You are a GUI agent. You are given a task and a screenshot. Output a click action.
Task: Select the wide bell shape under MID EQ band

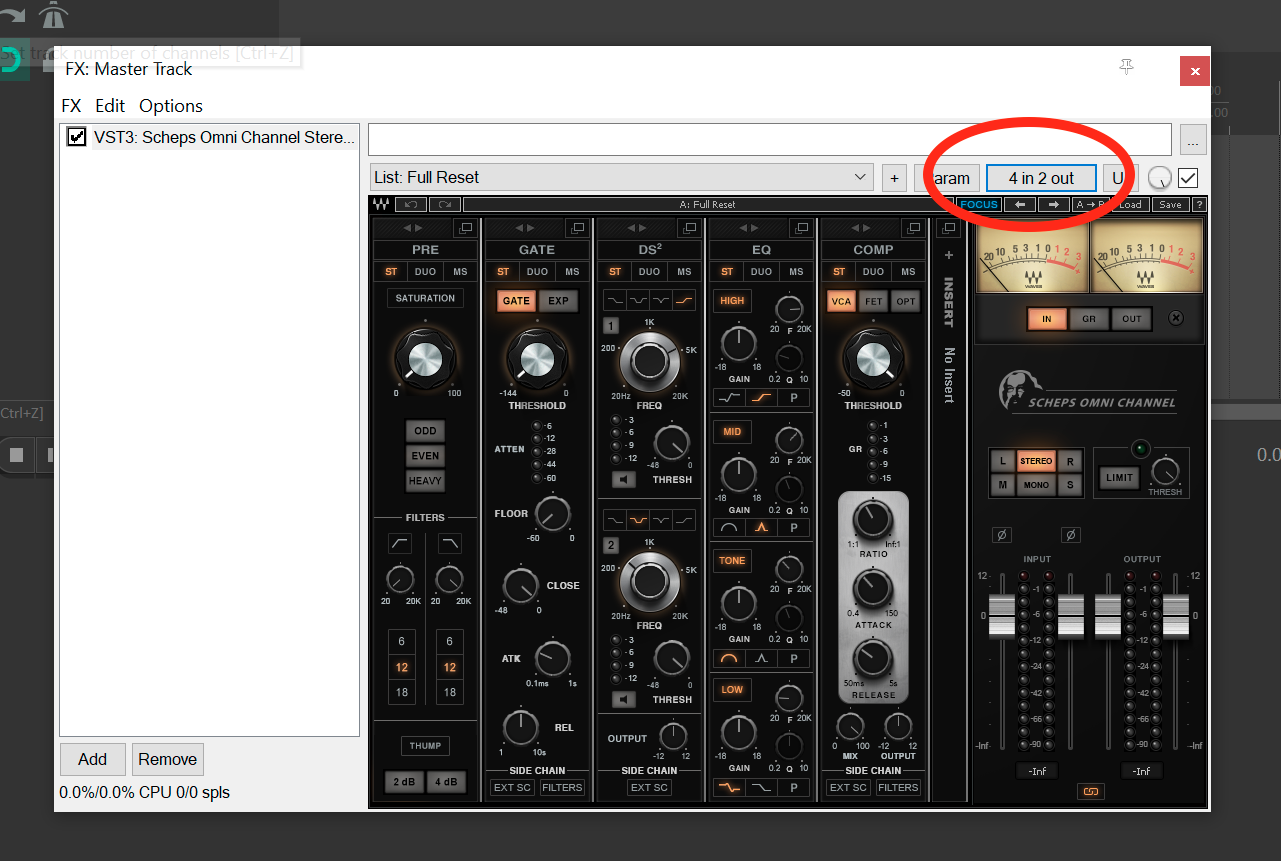tap(730, 527)
